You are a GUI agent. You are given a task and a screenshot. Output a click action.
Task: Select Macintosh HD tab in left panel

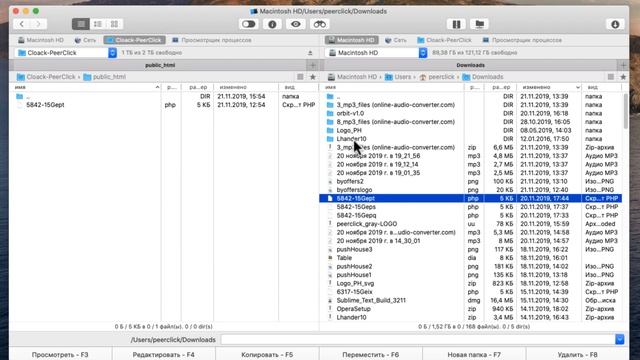[40, 40]
